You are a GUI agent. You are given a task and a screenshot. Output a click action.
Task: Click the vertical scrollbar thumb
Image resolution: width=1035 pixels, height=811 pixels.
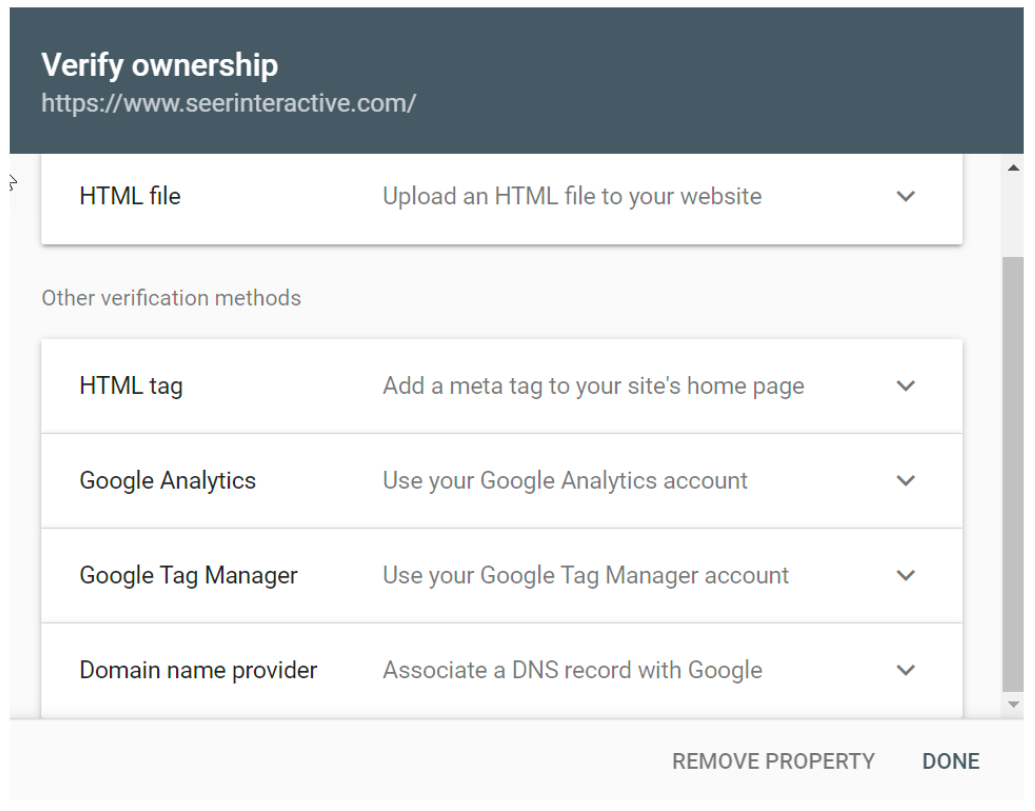click(1014, 470)
